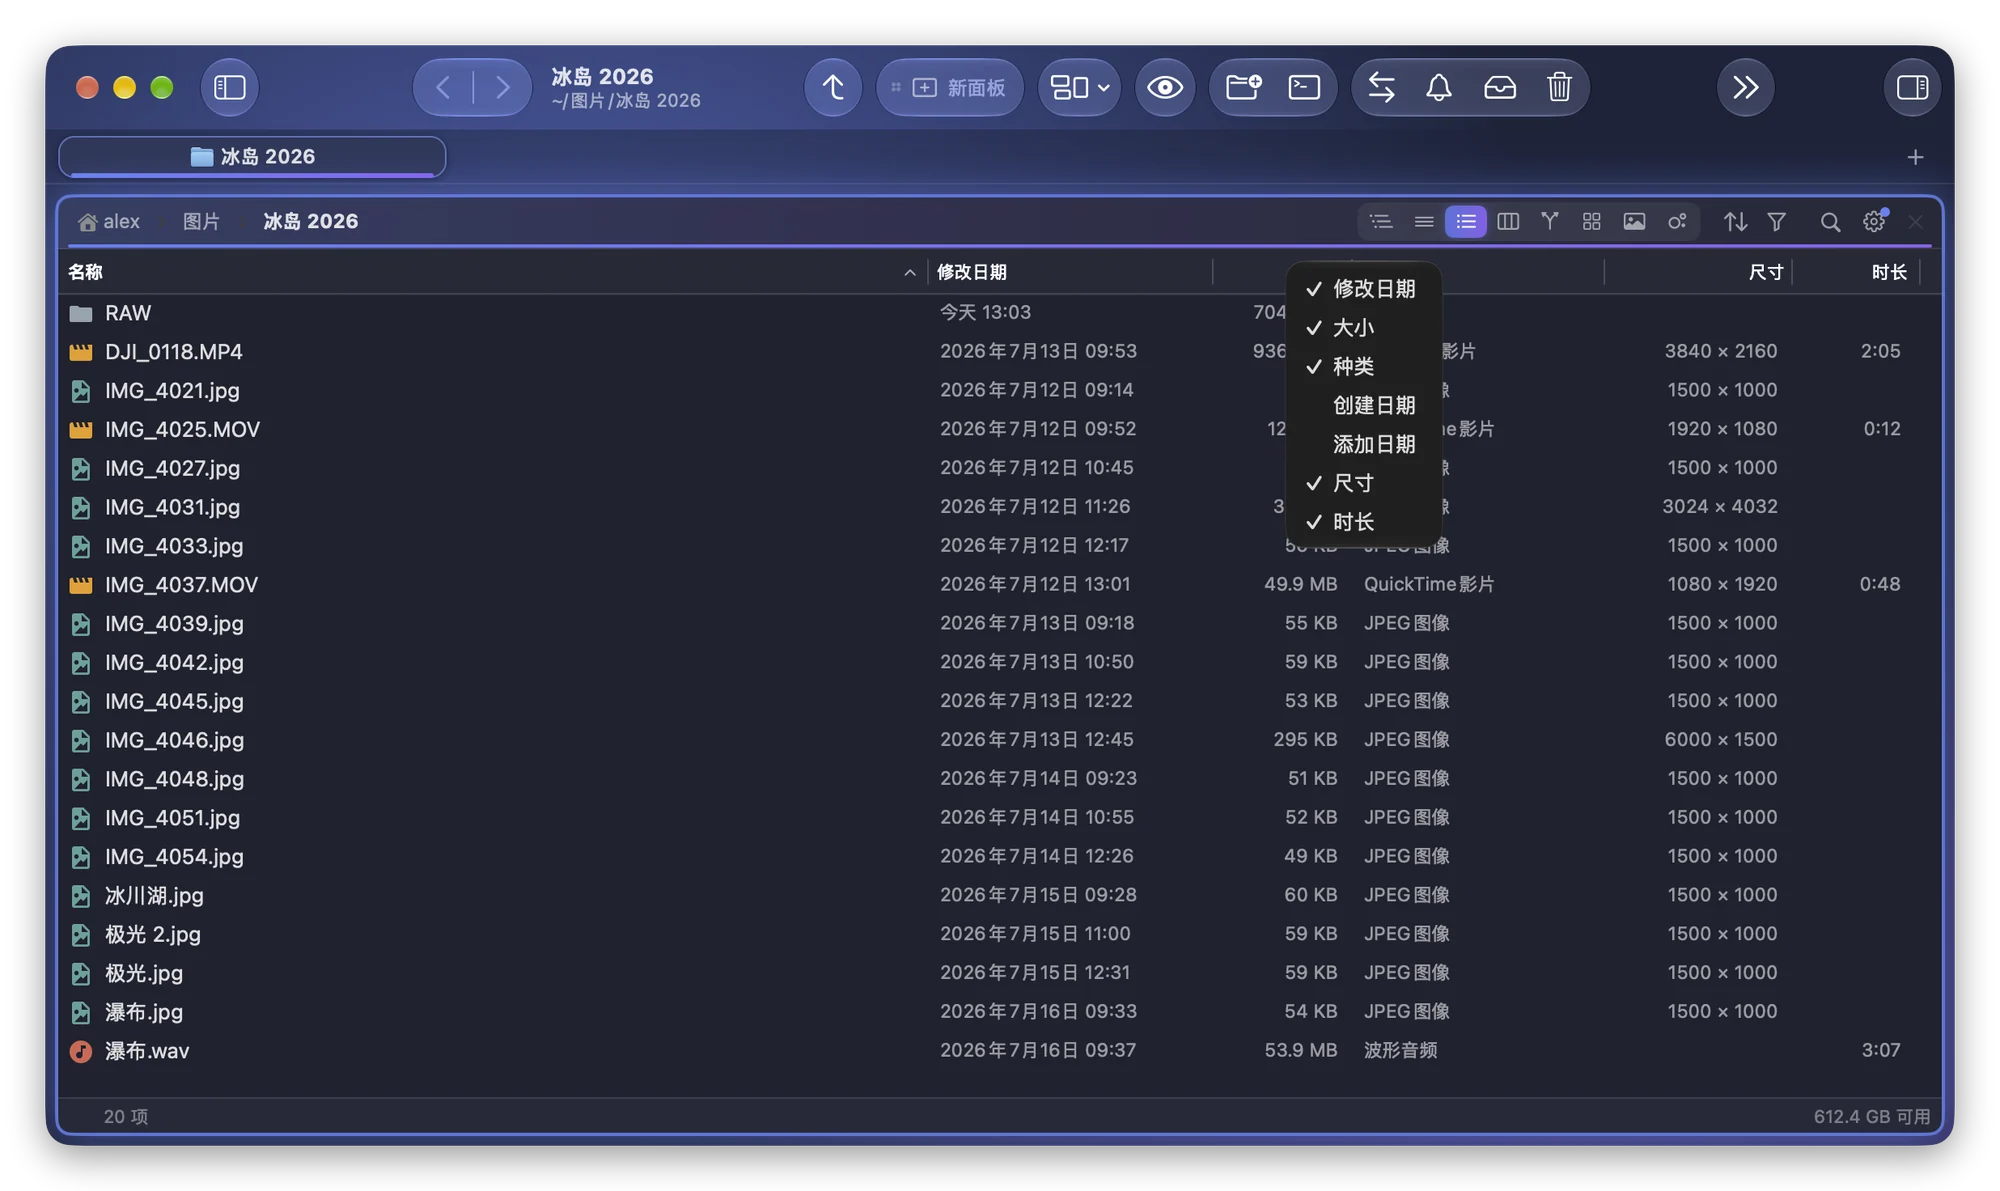Expand the toolbar overflow chevrons
The width and height of the screenshot is (2000, 1191).
click(x=1745, y=87)
